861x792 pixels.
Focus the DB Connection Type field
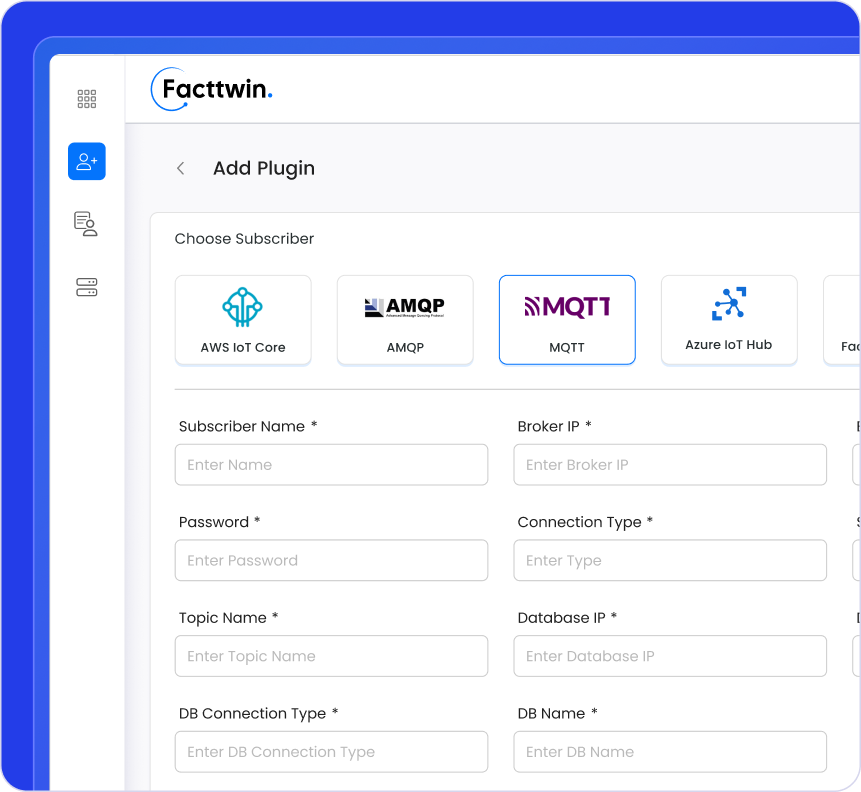331,752
